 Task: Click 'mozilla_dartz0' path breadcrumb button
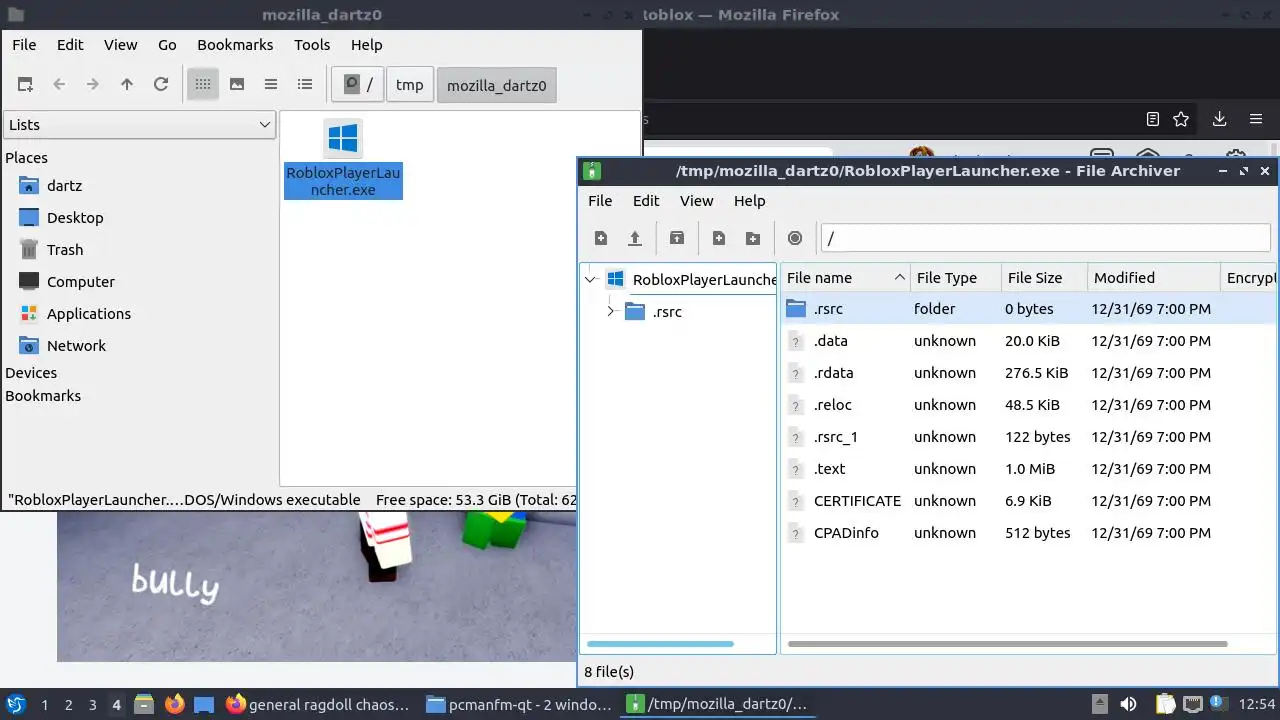pos(497,85)
